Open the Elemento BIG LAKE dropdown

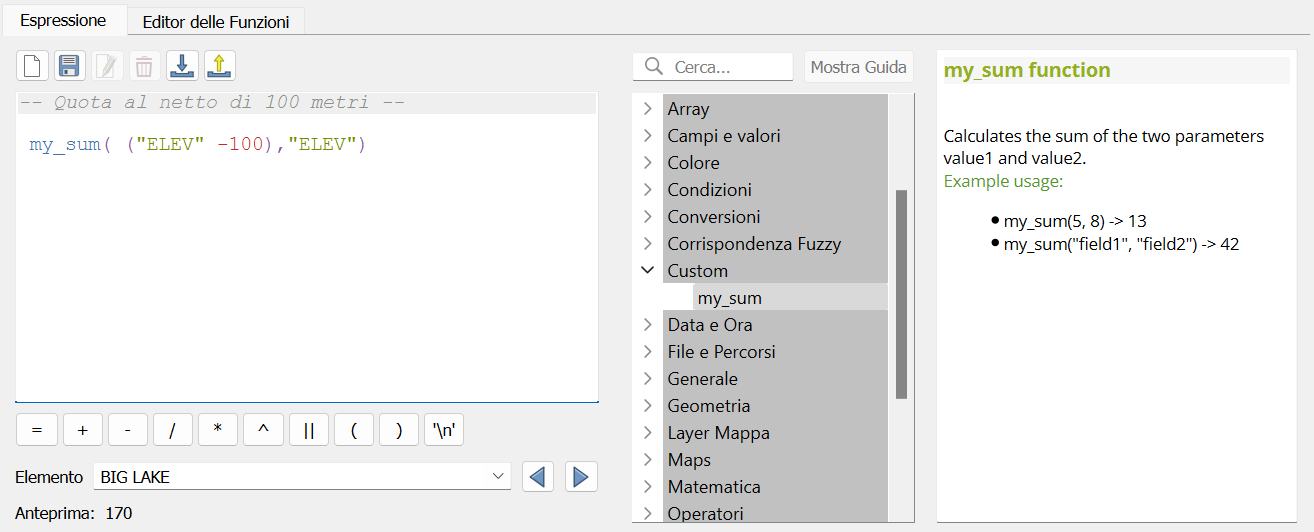(302, 477)
